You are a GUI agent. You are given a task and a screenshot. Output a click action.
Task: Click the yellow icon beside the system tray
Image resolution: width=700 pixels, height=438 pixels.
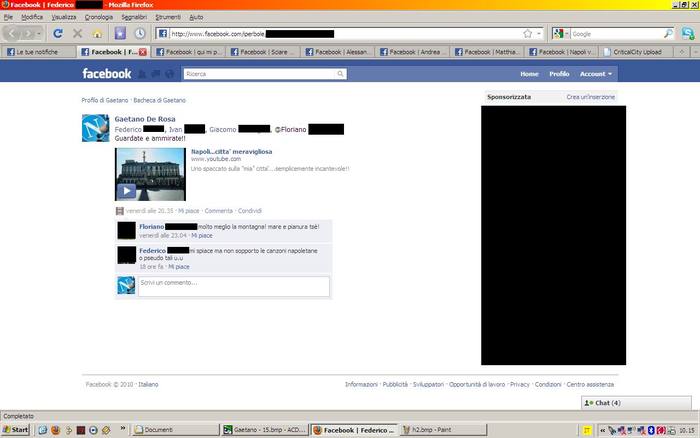588,430
